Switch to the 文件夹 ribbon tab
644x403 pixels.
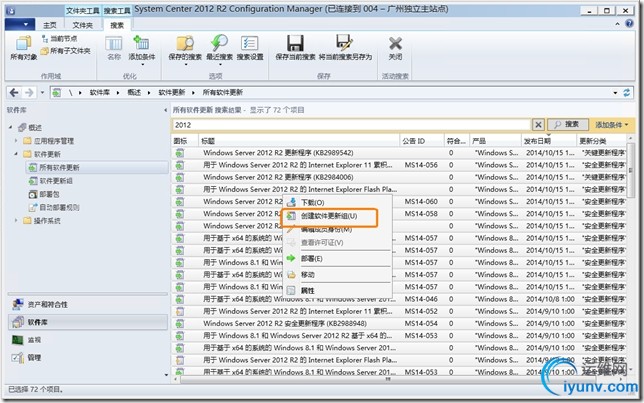coord(83,25)
